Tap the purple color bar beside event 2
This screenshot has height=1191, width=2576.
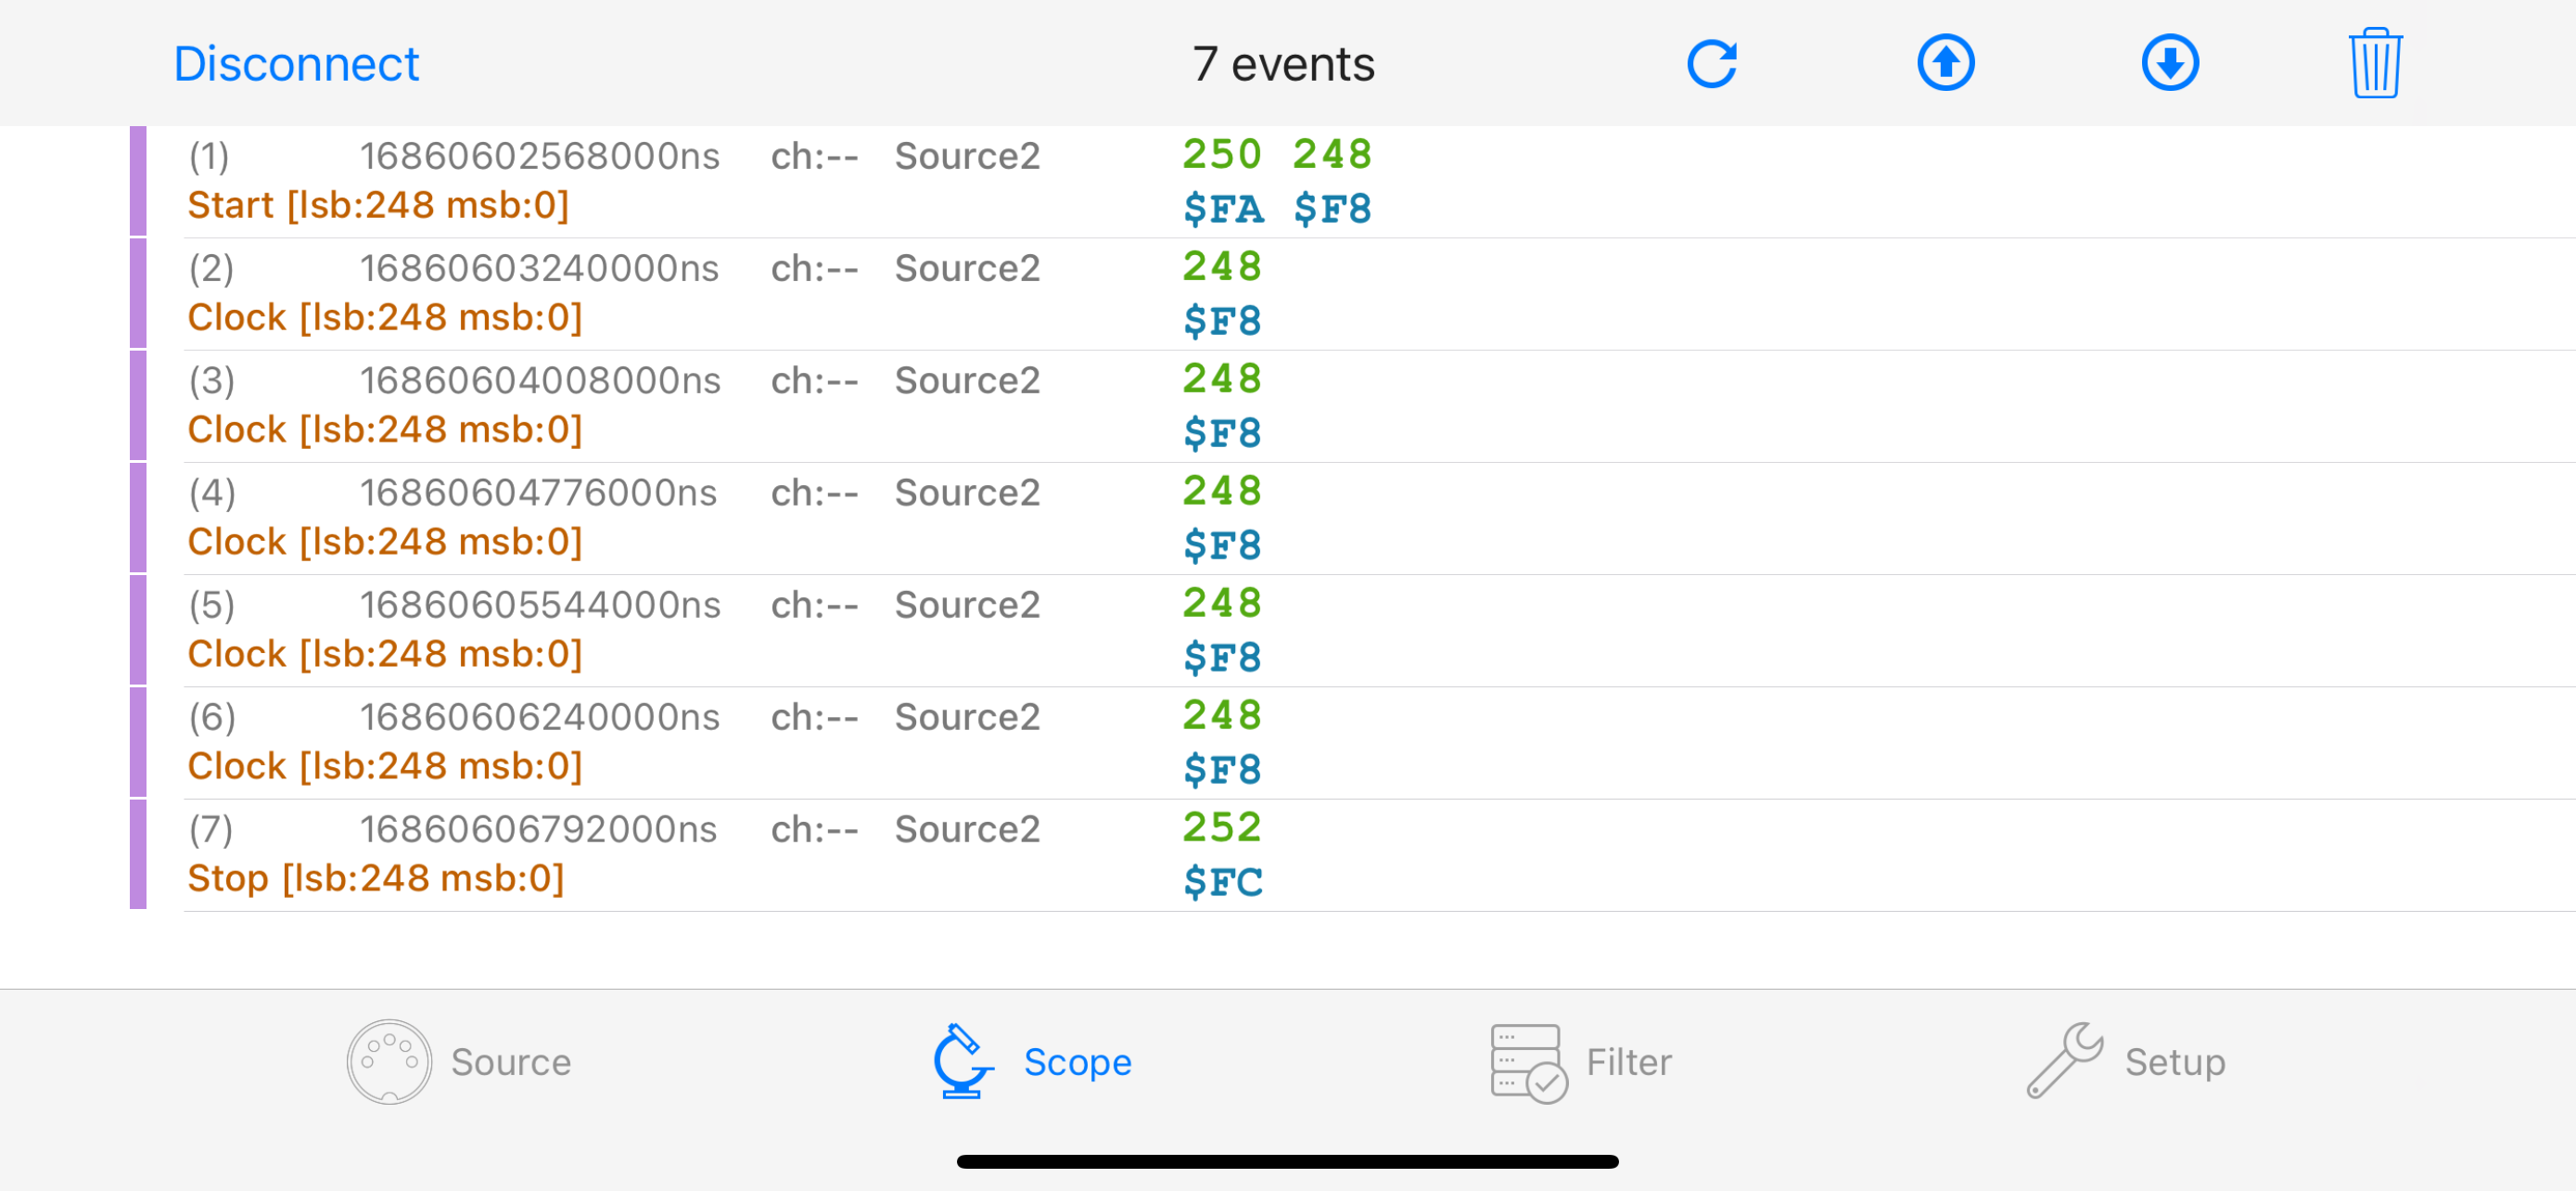[x=138, y=293]
